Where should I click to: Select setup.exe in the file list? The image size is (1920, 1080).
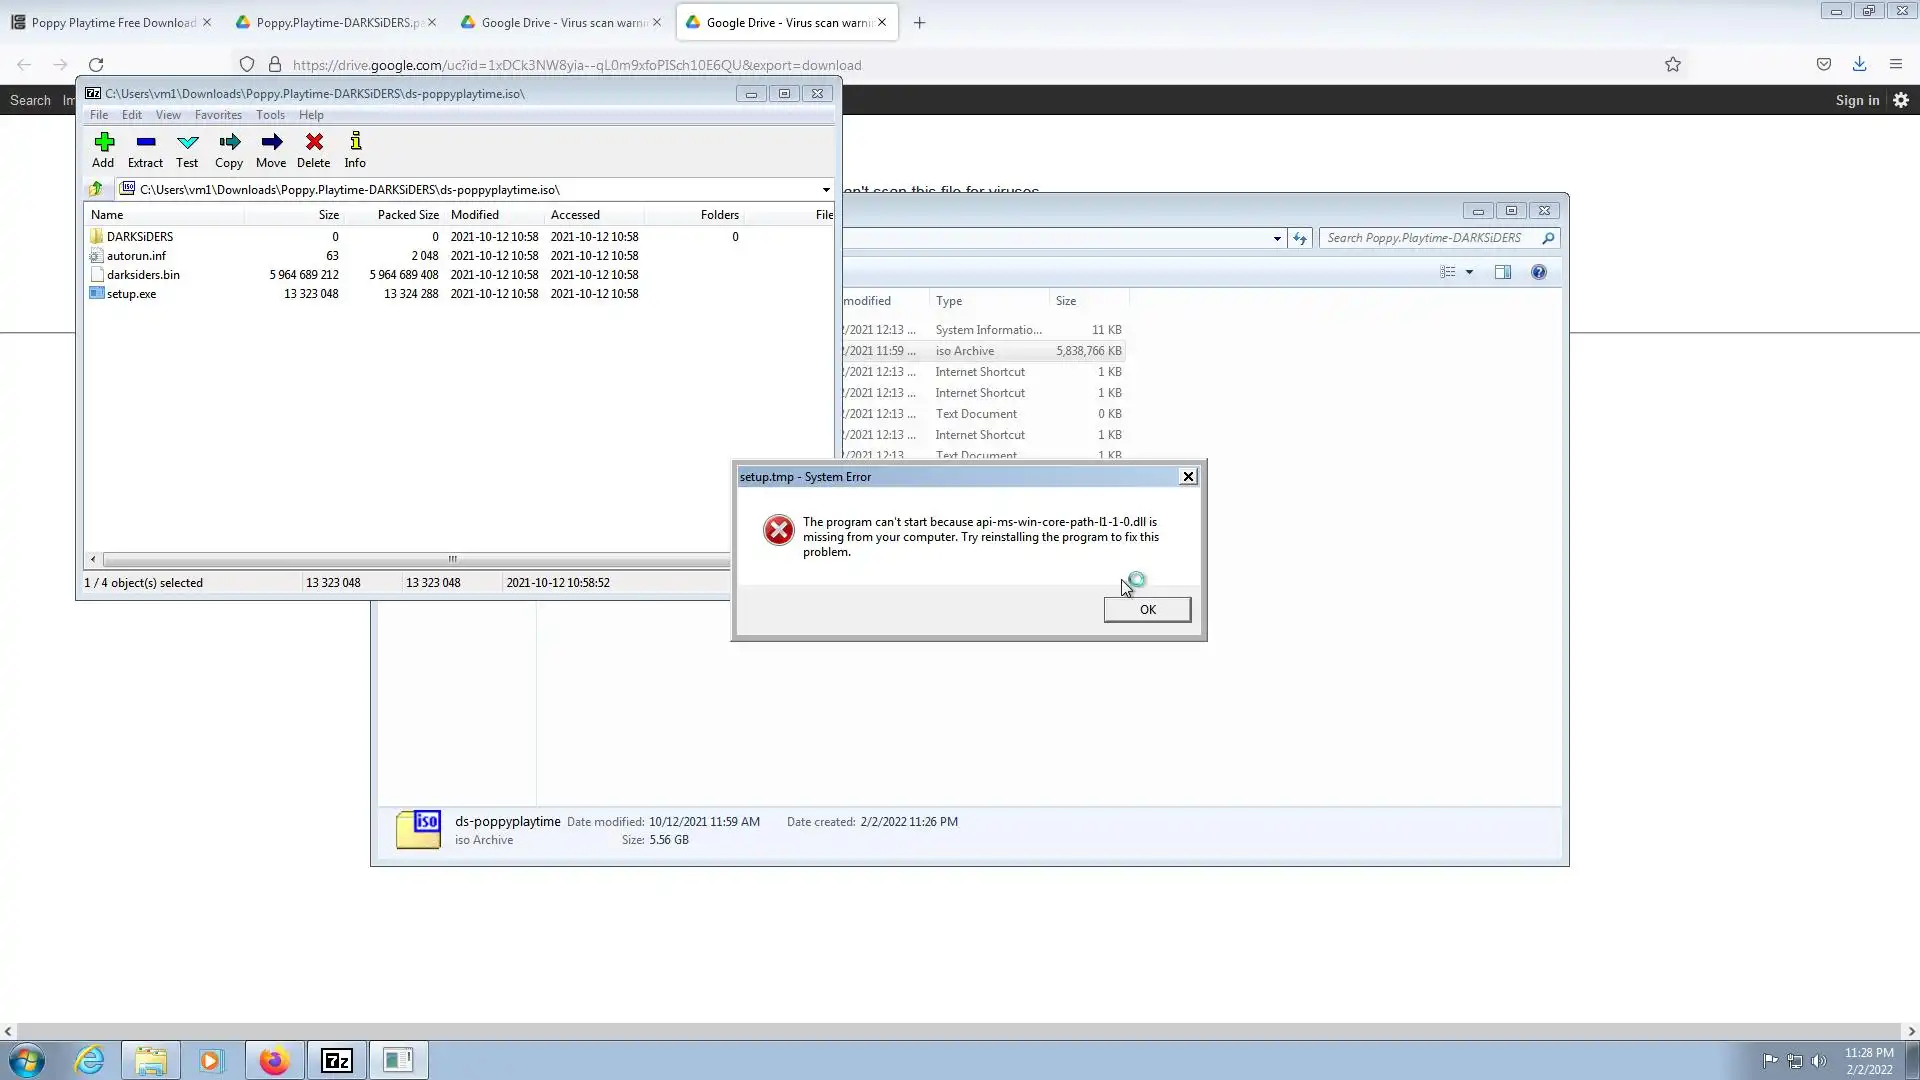coord(131,294)
